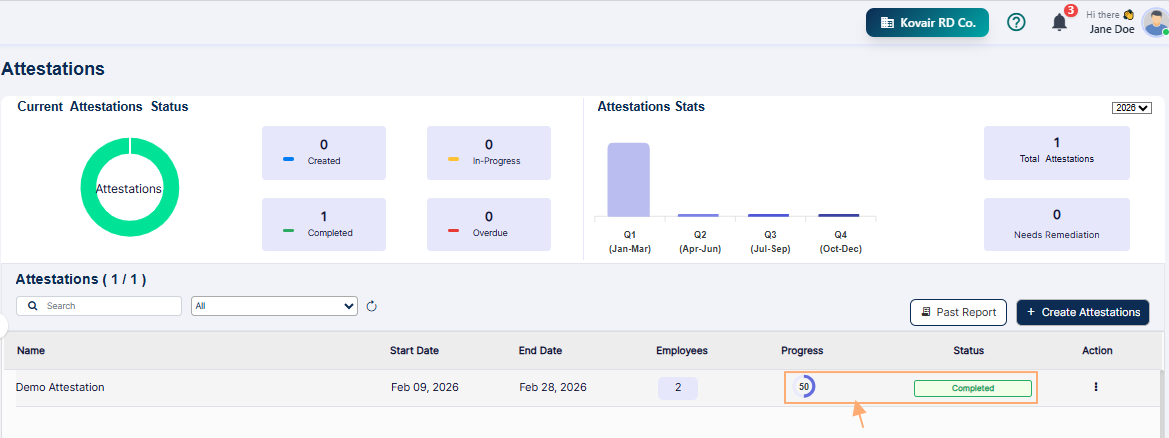1169x438 pixels.
Task: Click the Progress column header
Action: coord(802,350)
